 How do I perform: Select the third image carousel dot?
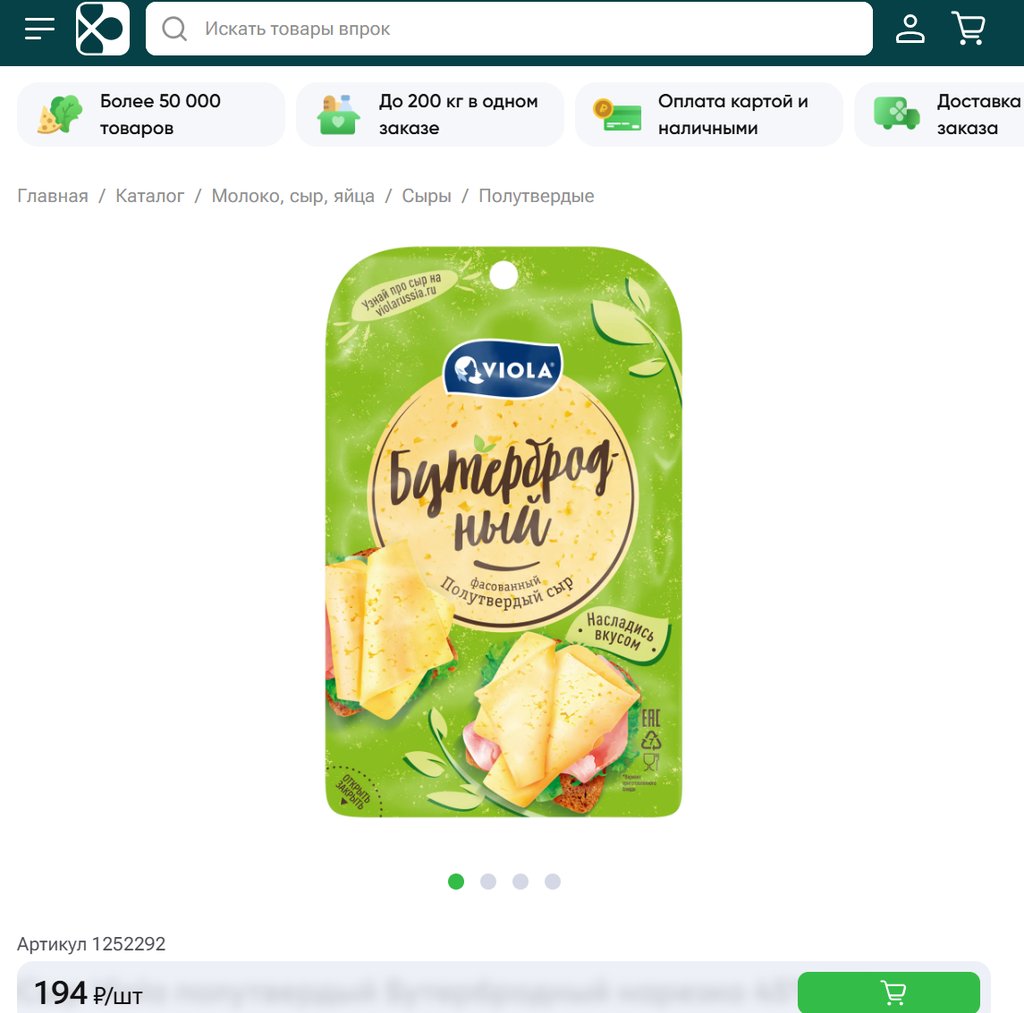[x=520, y=882]
